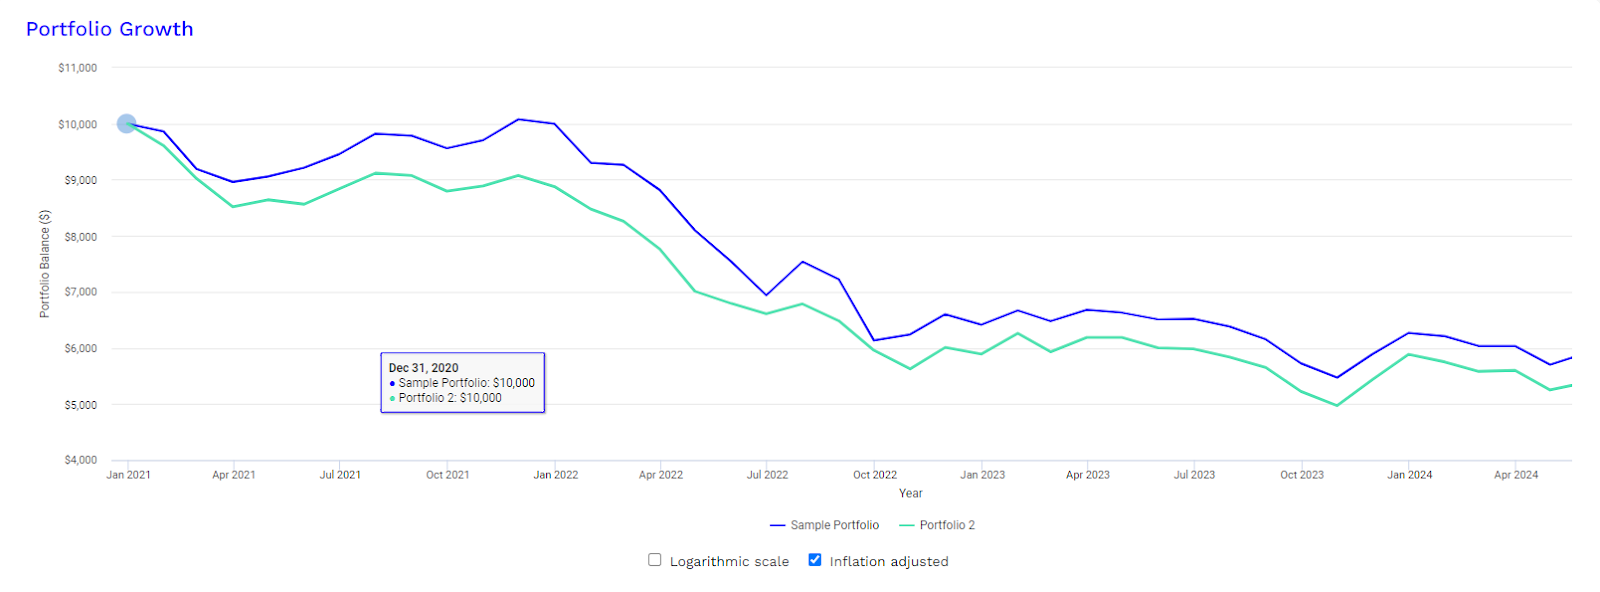Toggle Sample Portfolio visibility in the legend
Viewport: 1600px width, 592px height.
click(834, 524)
